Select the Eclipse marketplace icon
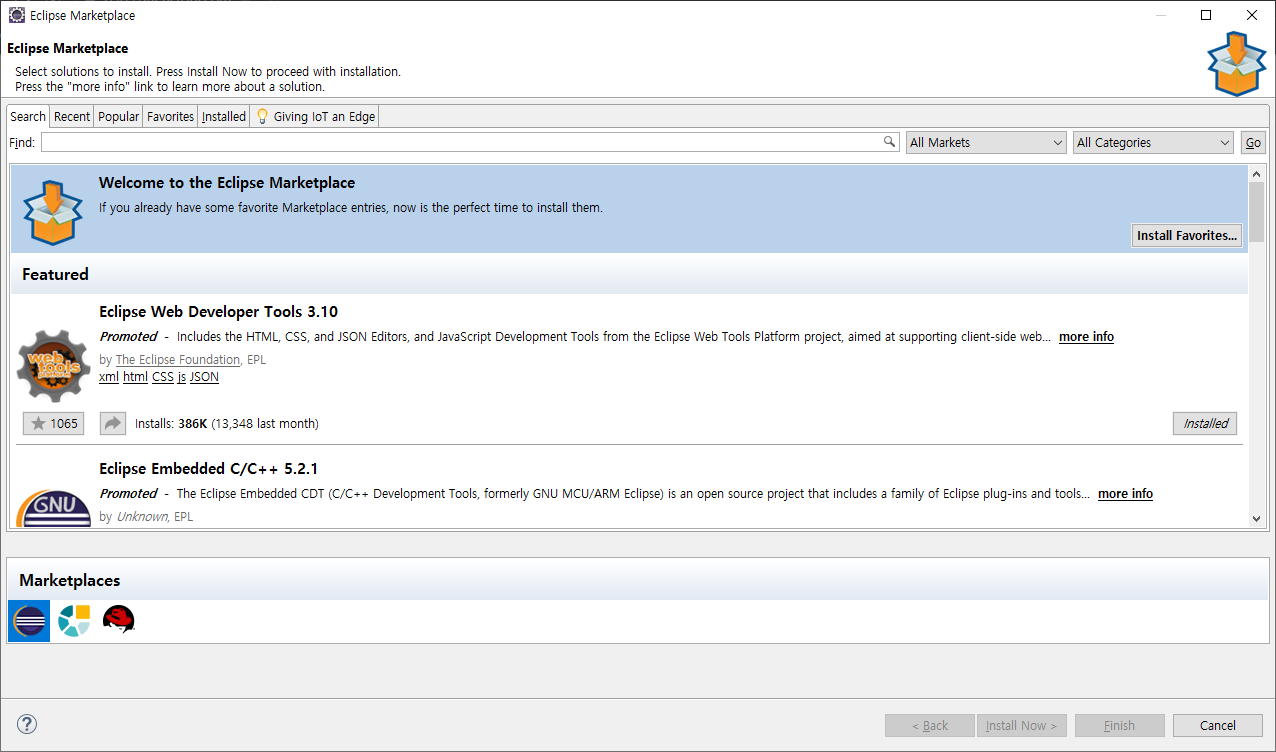Image resolution: width=1276 pixels, height=752 pixels. point(29,621)
